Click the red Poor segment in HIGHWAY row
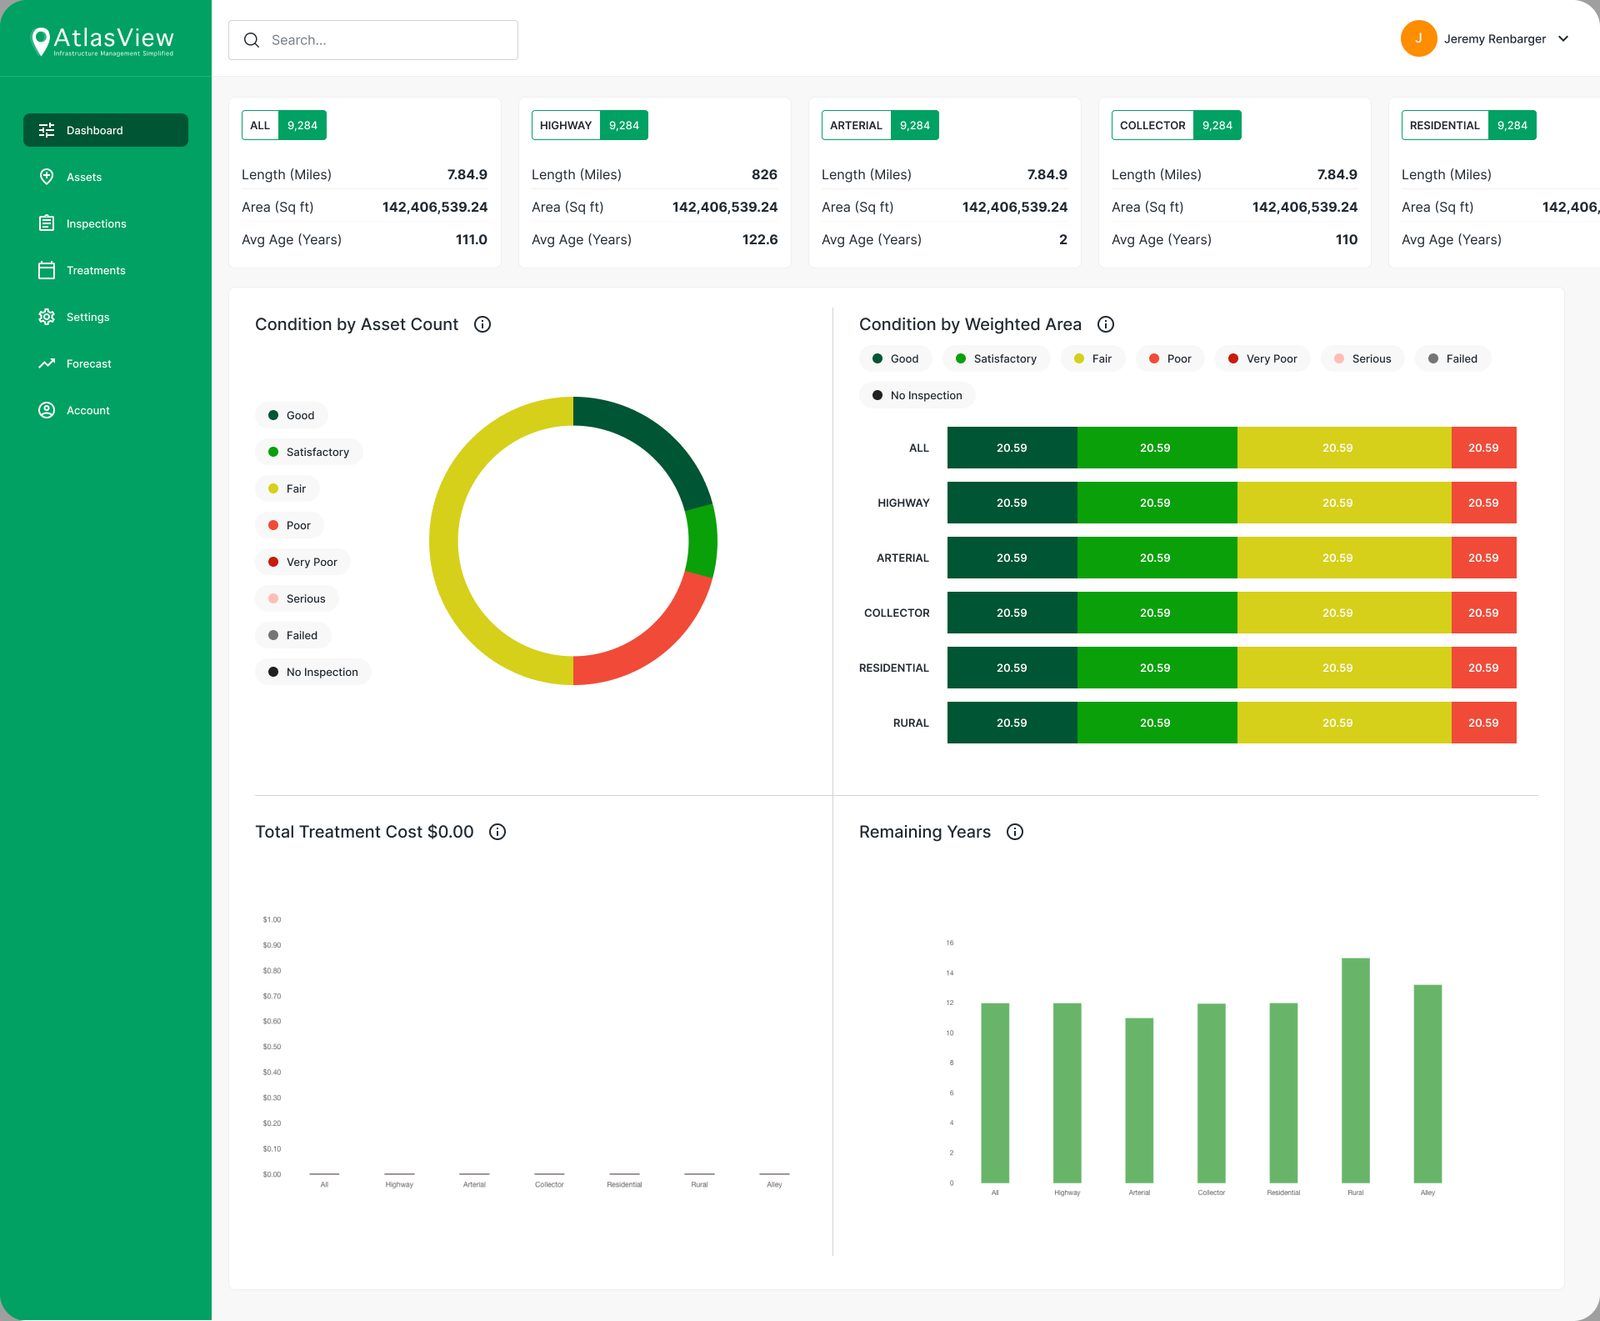The image size is (1600, 1321). coord(1484,503)
